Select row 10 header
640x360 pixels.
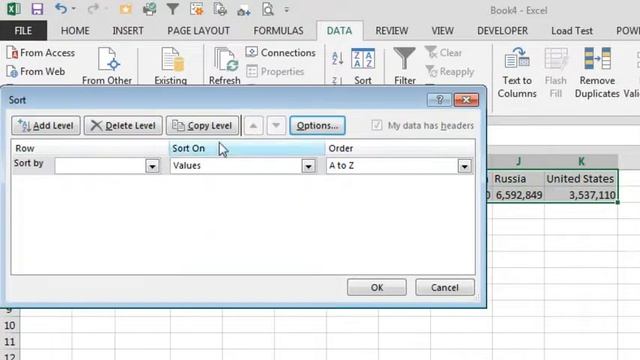10,325
